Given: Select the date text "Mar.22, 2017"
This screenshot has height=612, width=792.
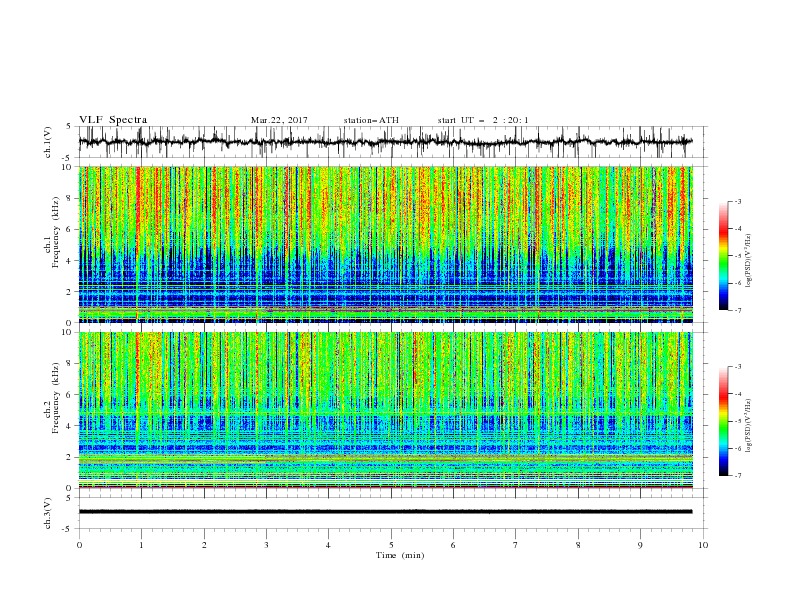Looking at the screenshot, I should pos(279,120).
